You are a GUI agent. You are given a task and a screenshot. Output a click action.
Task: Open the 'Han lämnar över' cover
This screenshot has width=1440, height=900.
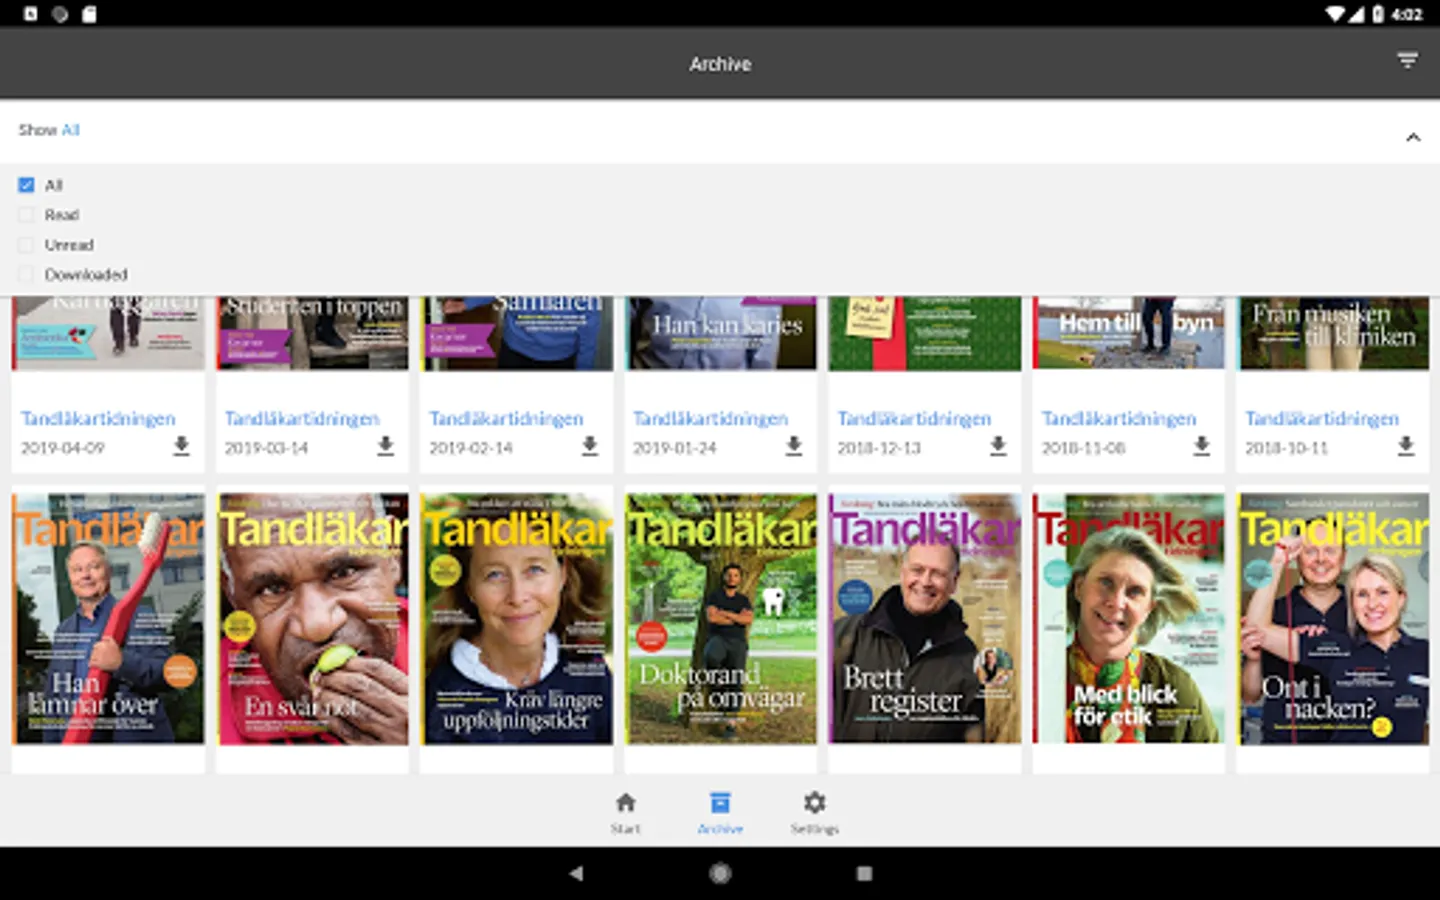(108, 619)
